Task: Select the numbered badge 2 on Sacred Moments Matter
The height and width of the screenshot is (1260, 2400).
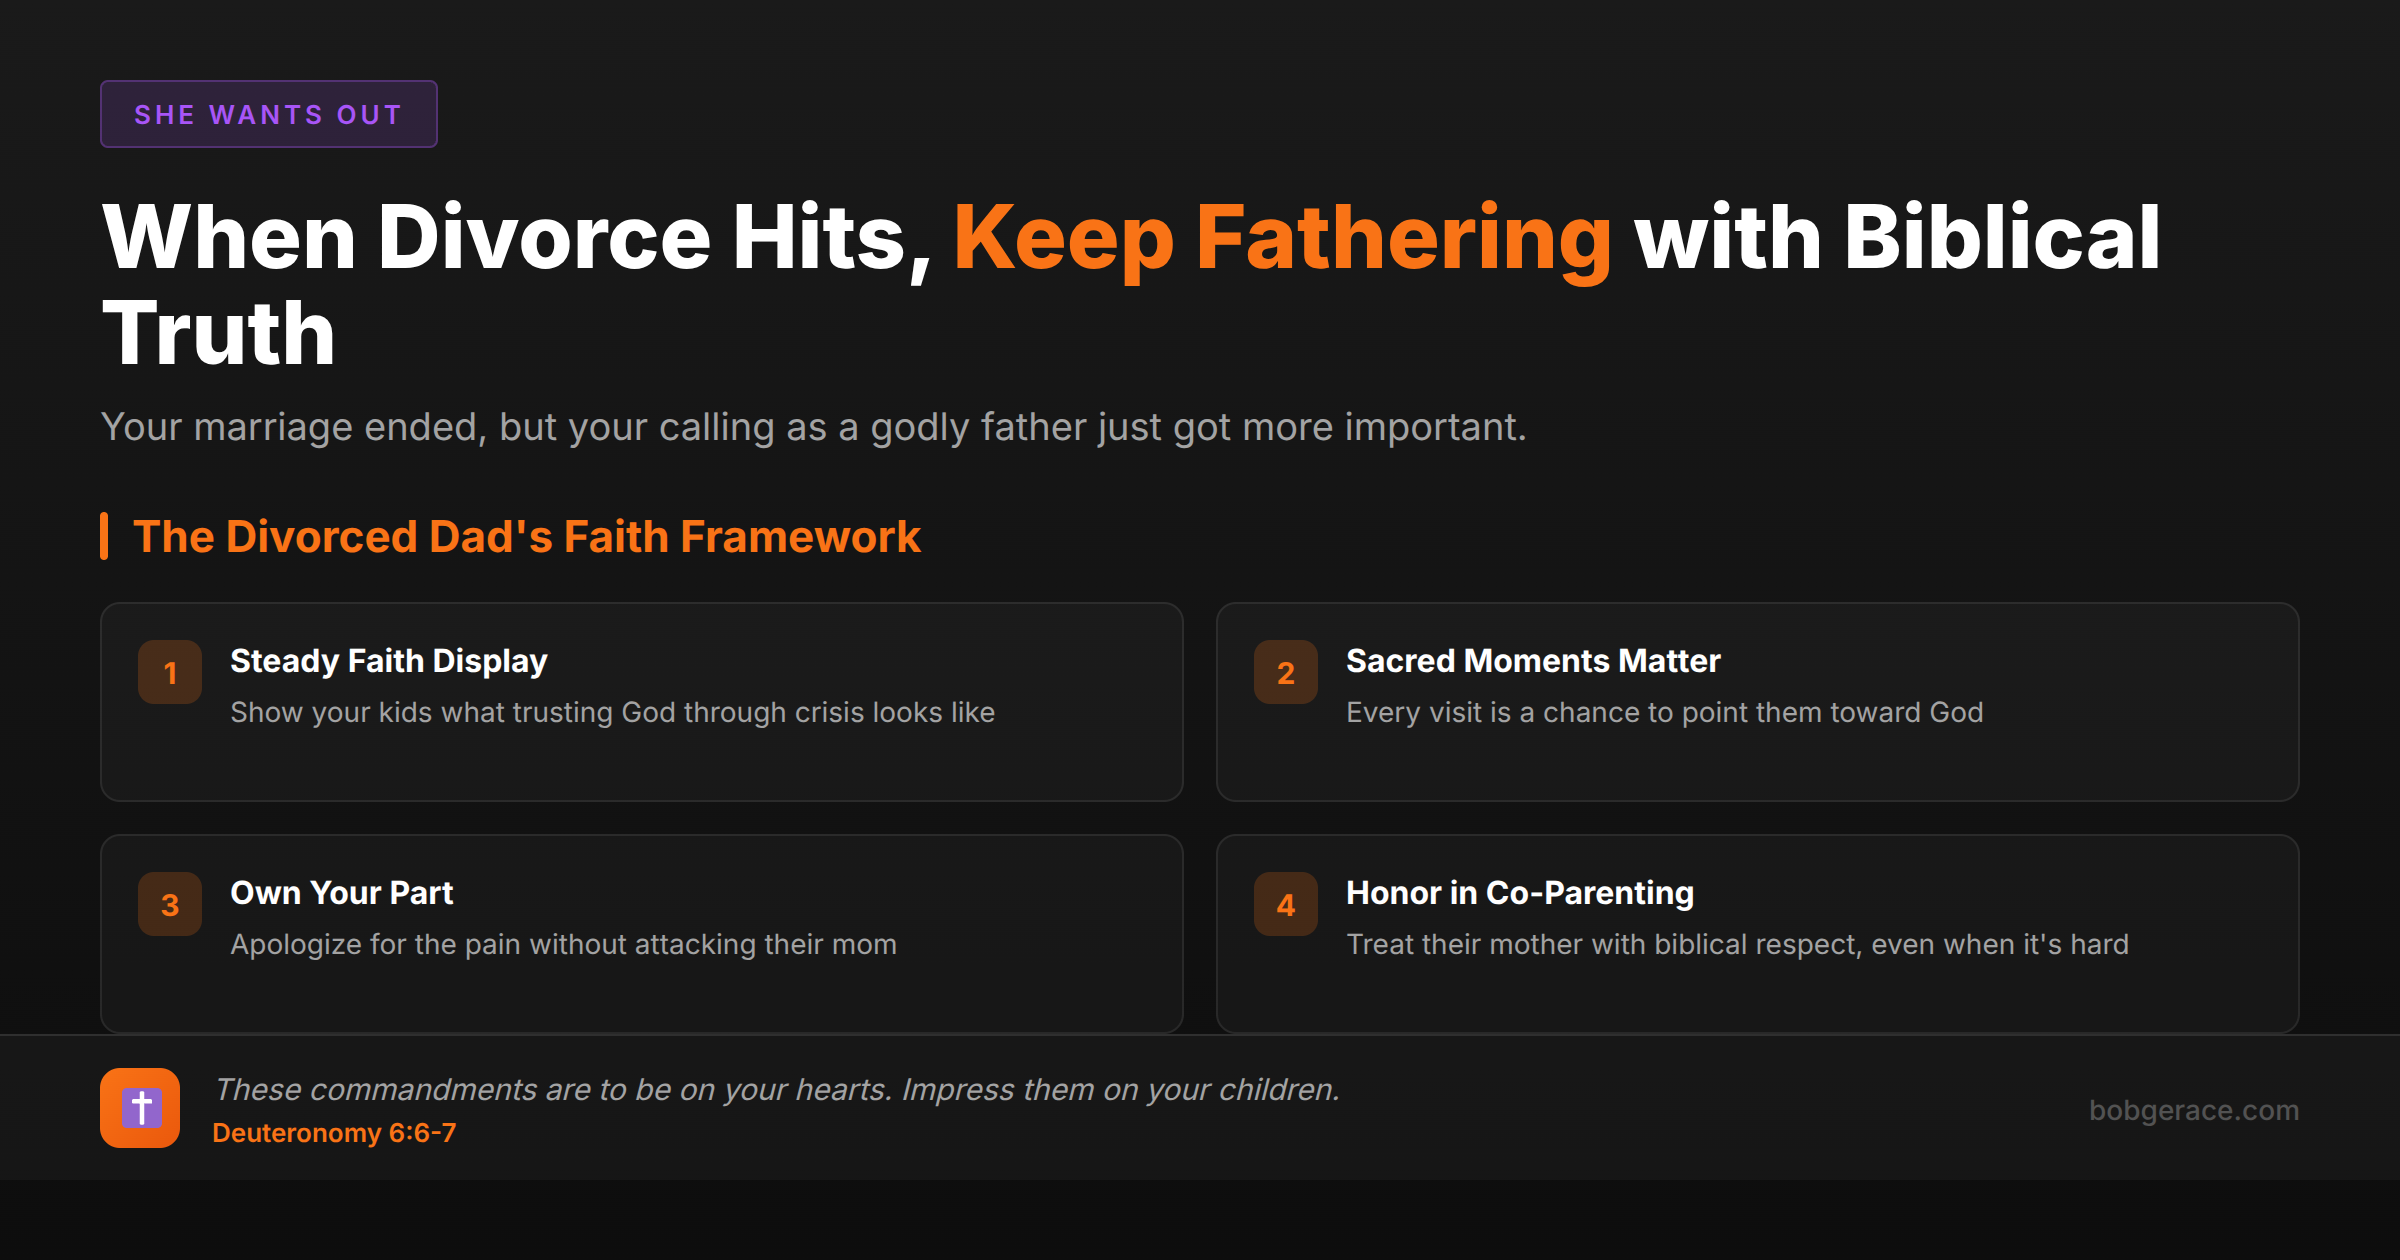Action: click(1285, 671)
